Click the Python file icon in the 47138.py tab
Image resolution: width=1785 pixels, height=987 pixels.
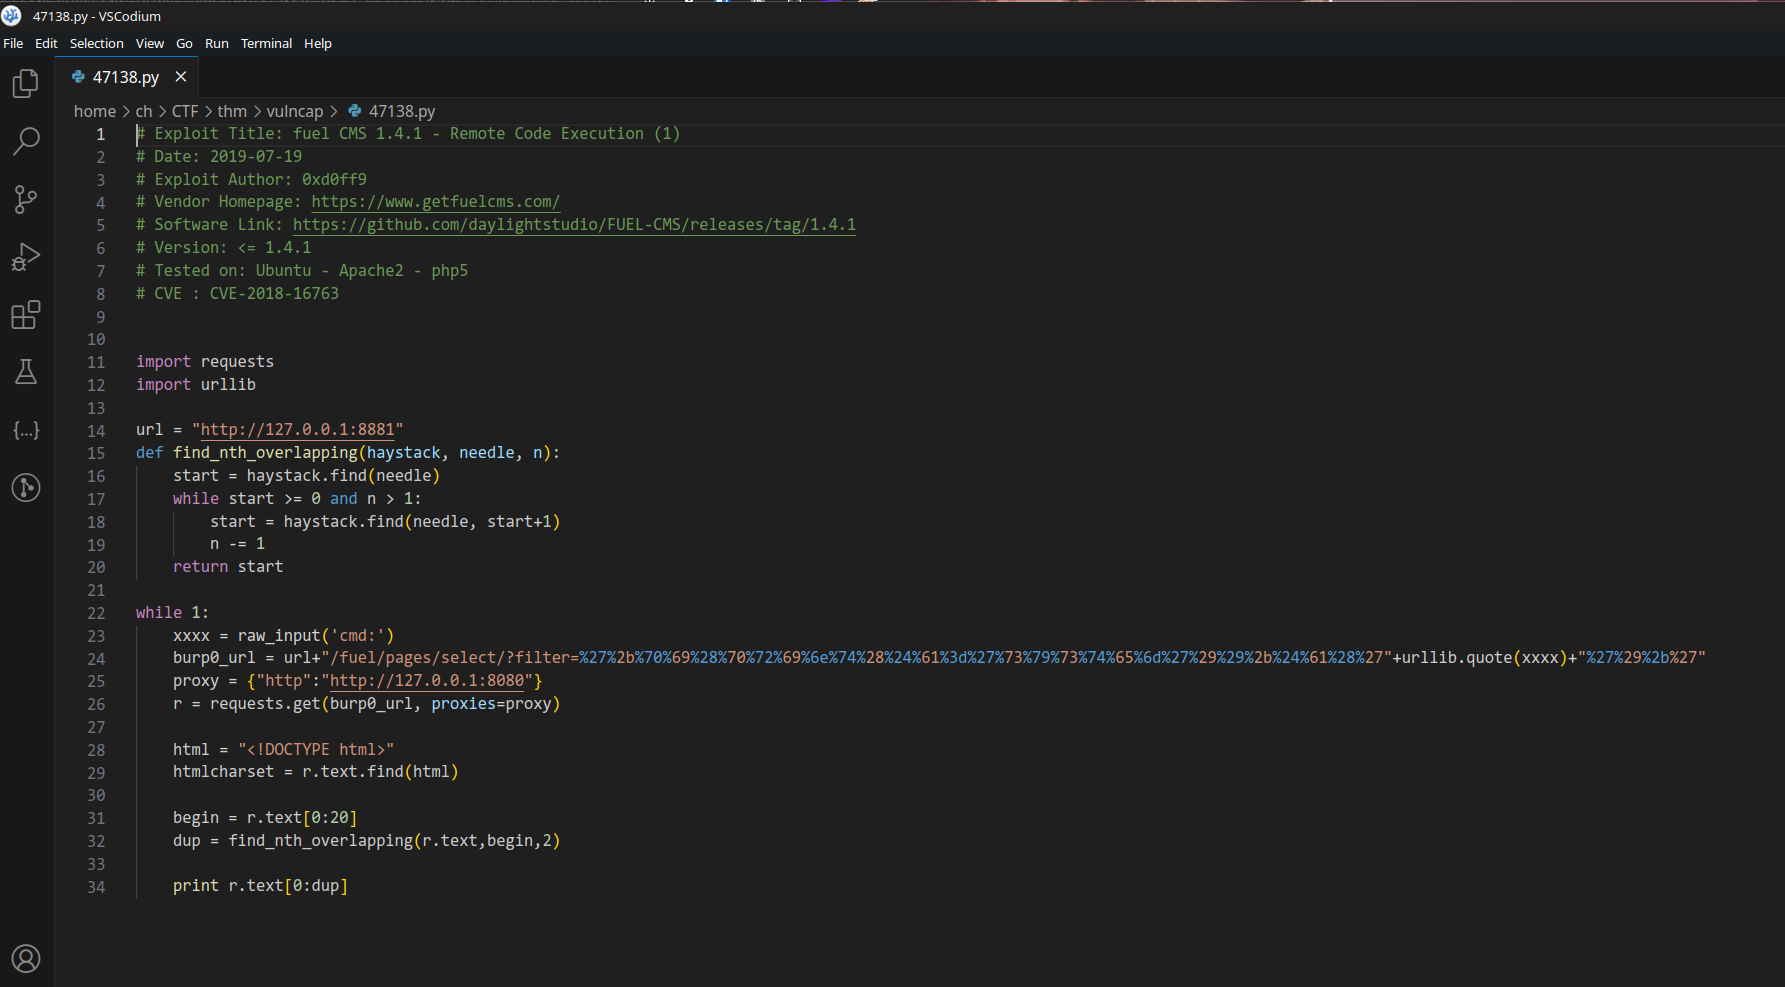coord(78,77)
